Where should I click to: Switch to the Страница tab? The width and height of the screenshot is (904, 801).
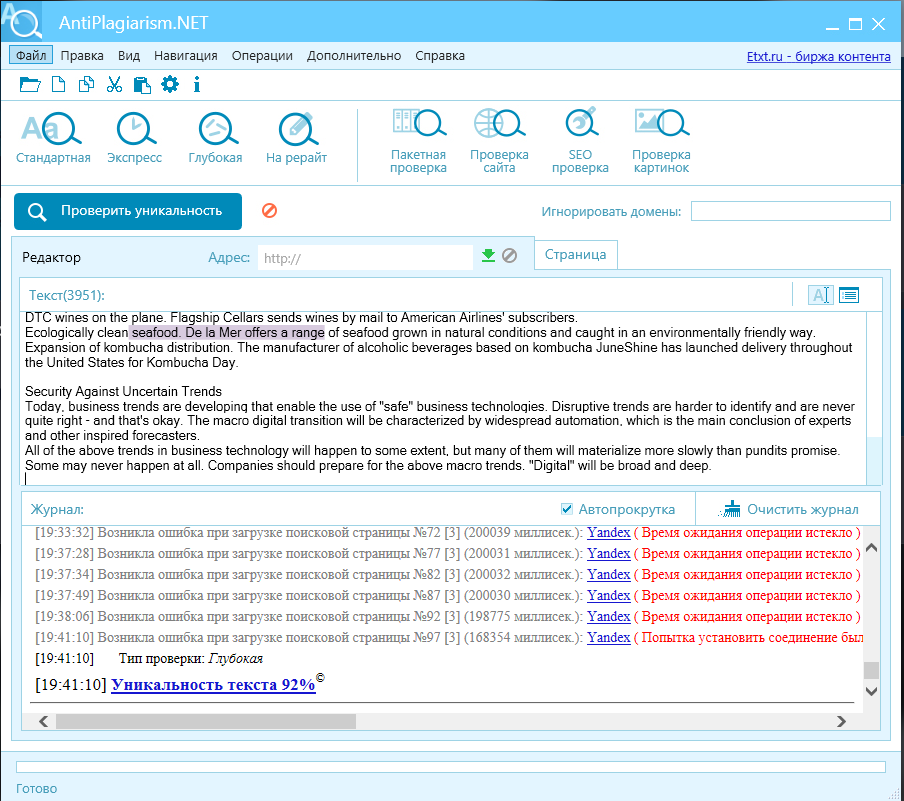(x=575, y=255)
